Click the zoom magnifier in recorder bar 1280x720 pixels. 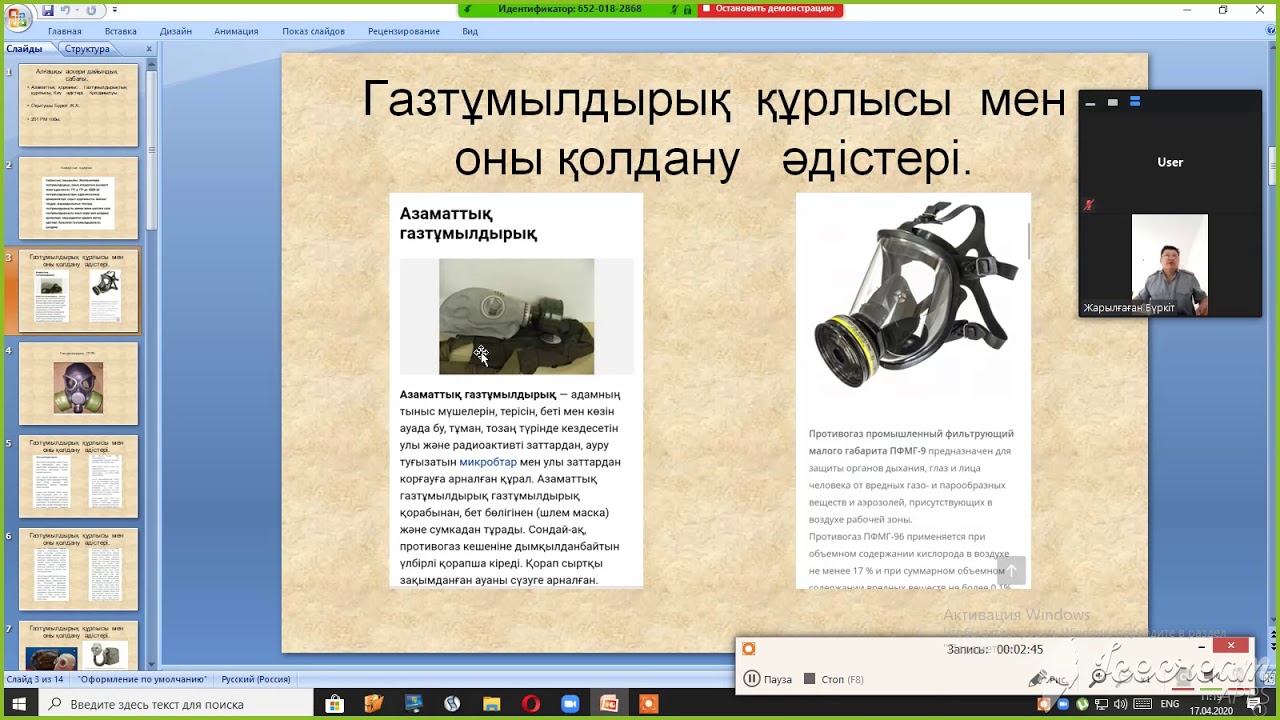click(x=1099, y=677)
